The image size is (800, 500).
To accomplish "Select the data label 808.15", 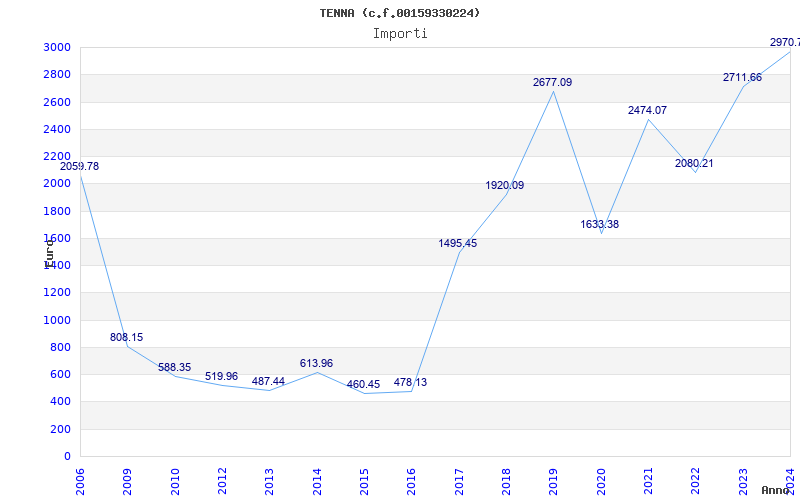I will (127, 337).
